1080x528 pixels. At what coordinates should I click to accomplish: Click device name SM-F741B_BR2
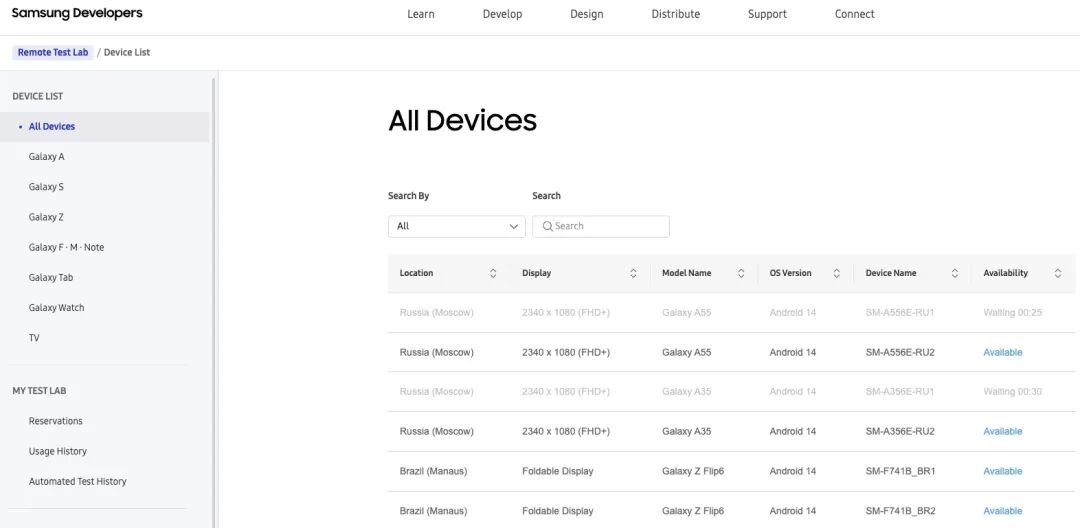(900, 511)
